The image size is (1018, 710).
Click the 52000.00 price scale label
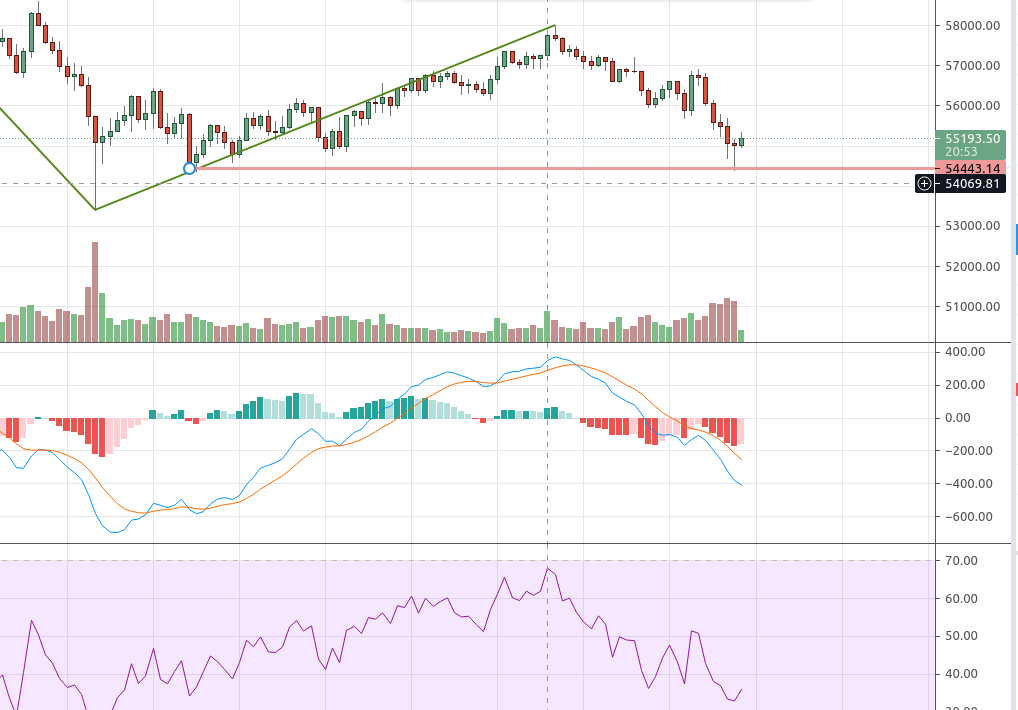[973, 266]
